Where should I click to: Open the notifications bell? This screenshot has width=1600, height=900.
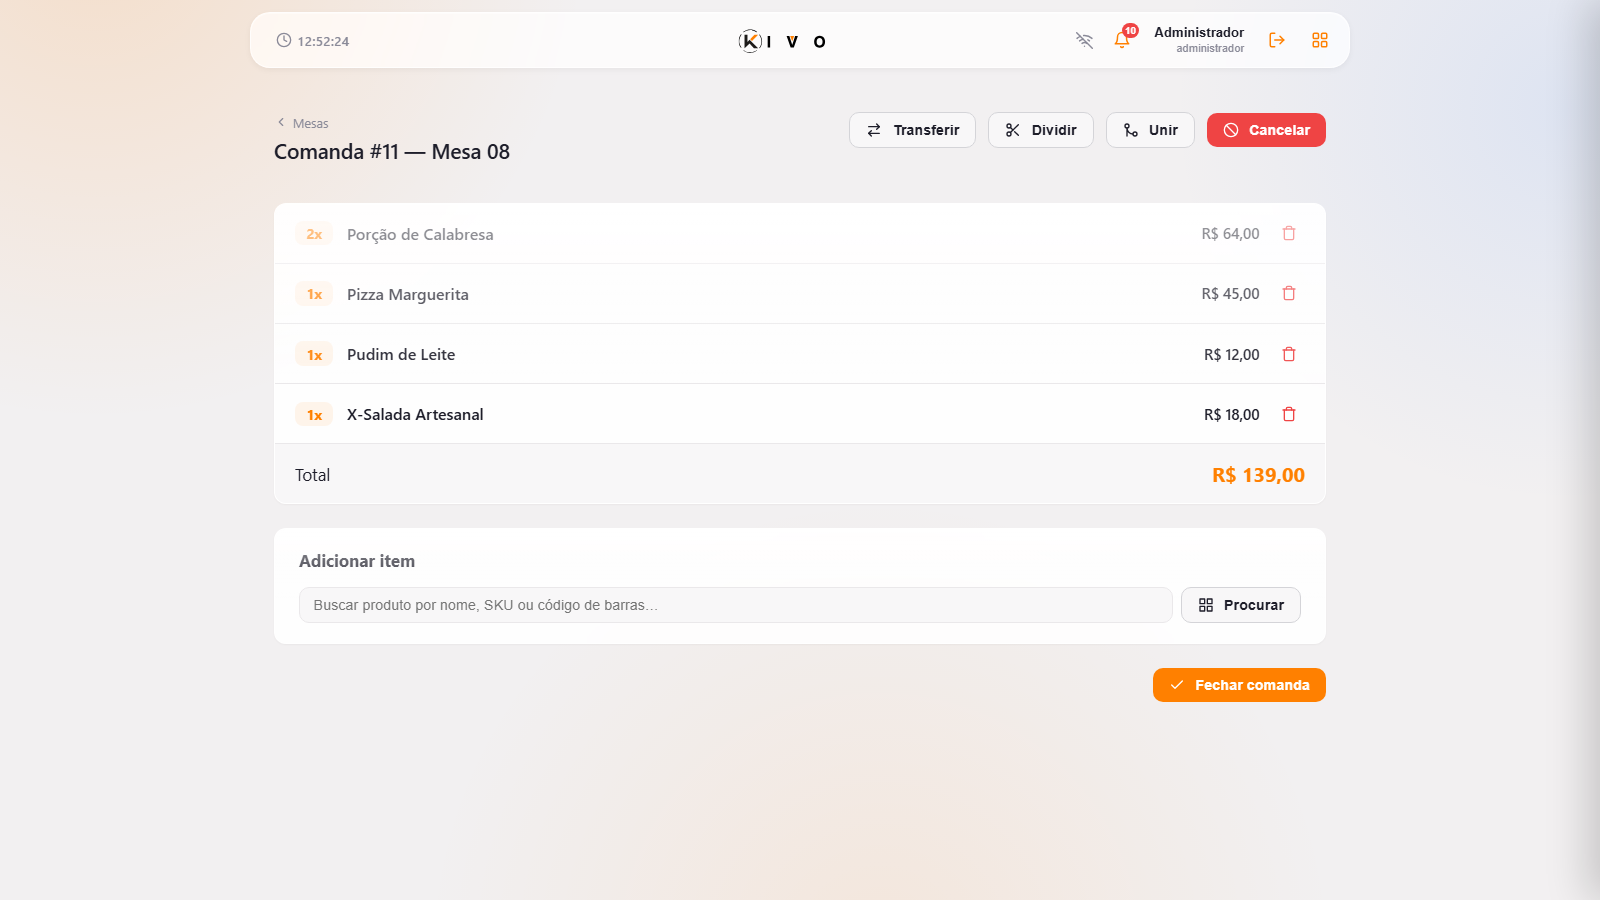point(1122,40)
